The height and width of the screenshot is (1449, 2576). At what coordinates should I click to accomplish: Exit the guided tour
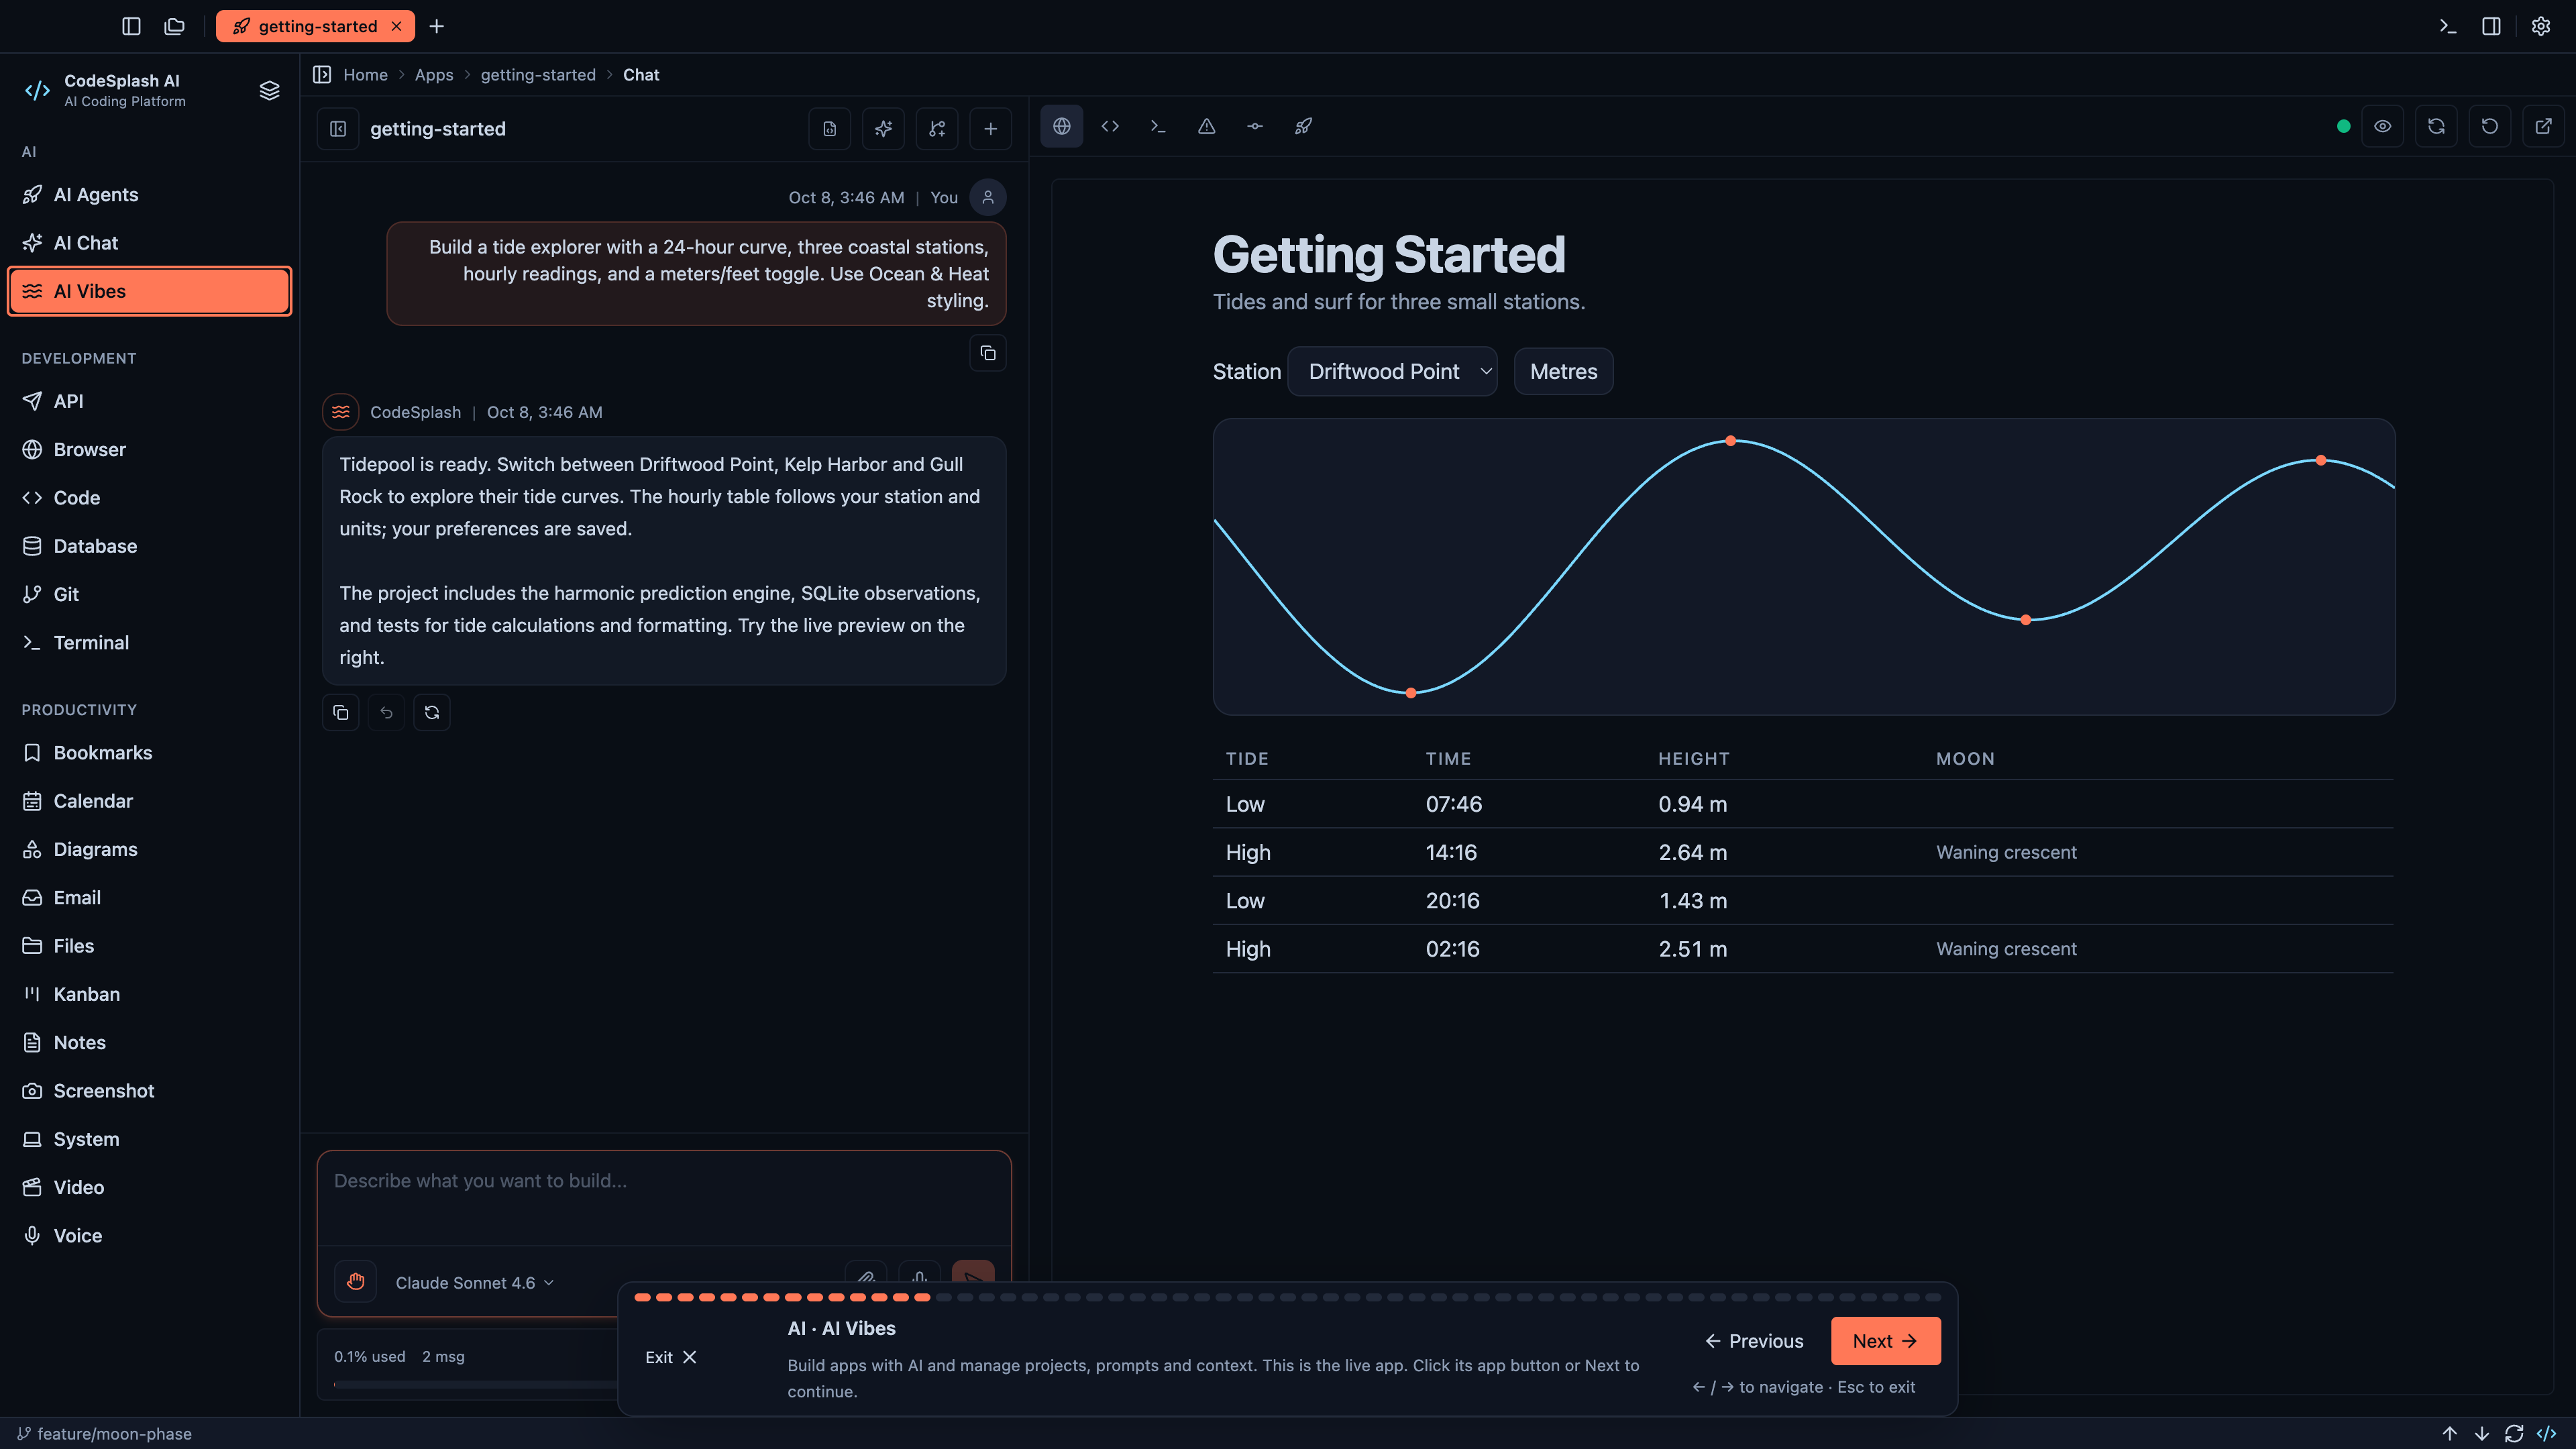click(670, 1357)
